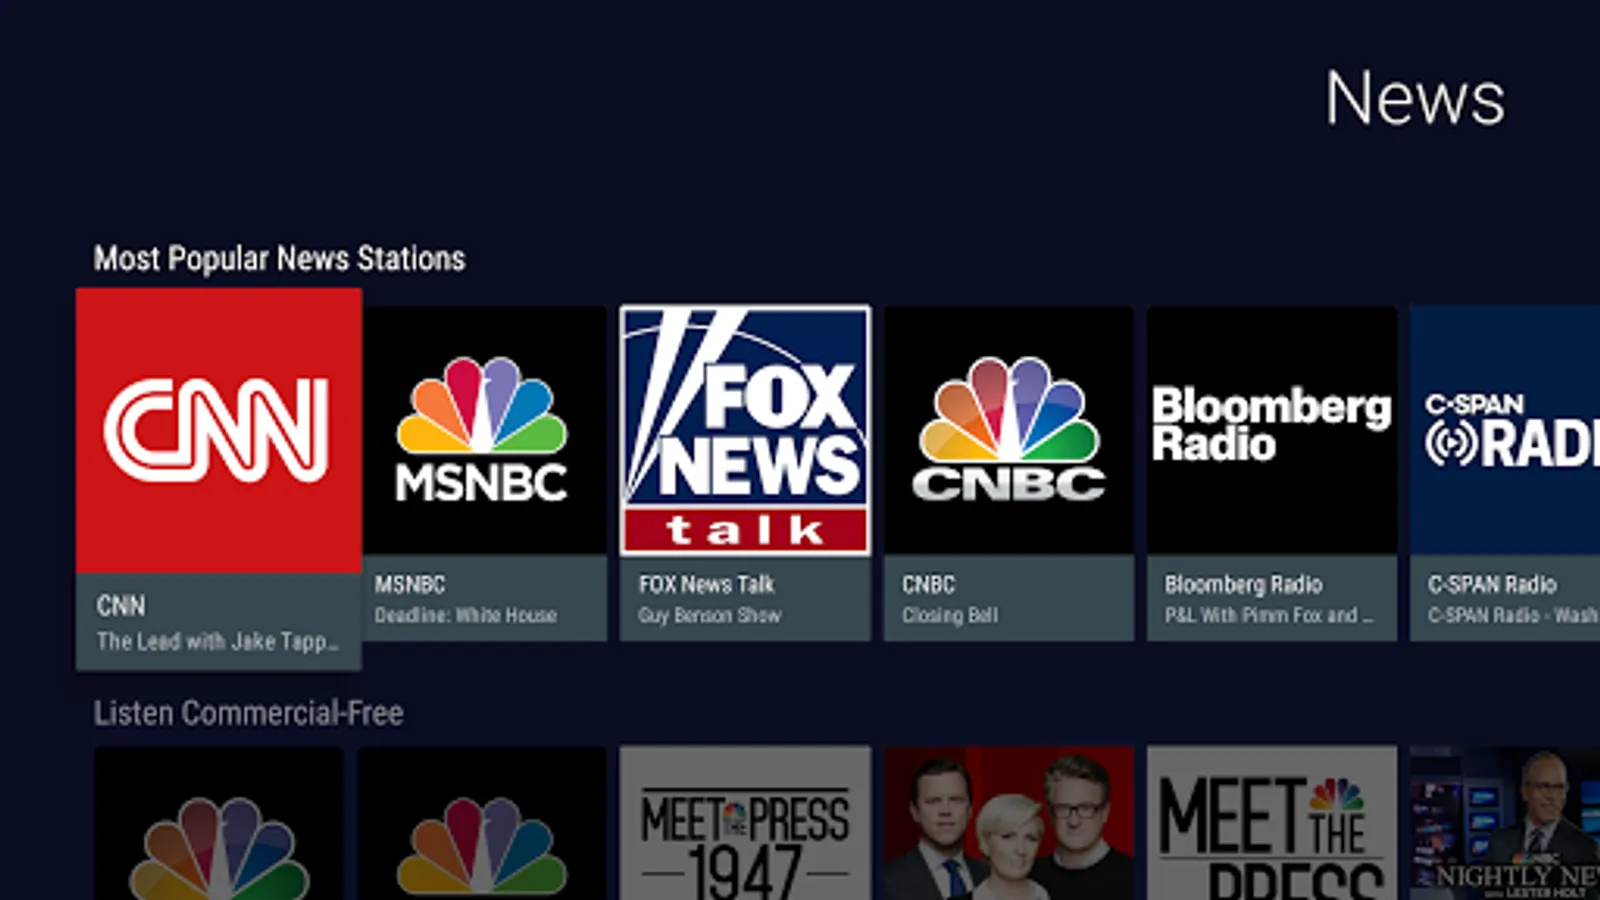Open the CNN station logo tile
The height and width of the screenshot is (900, 1600).
(x=219, y=431)
